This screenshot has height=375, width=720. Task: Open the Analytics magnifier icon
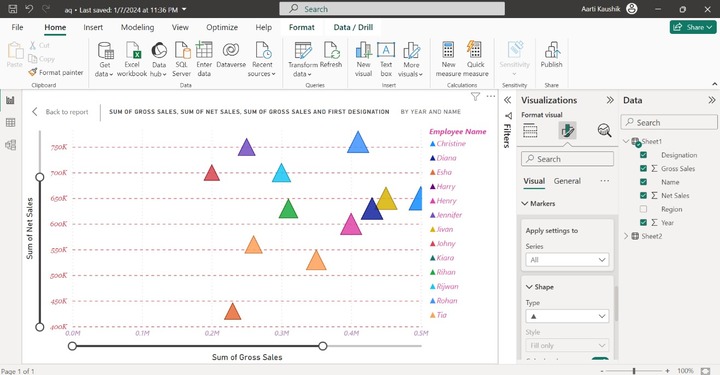(x=604, y=131)
